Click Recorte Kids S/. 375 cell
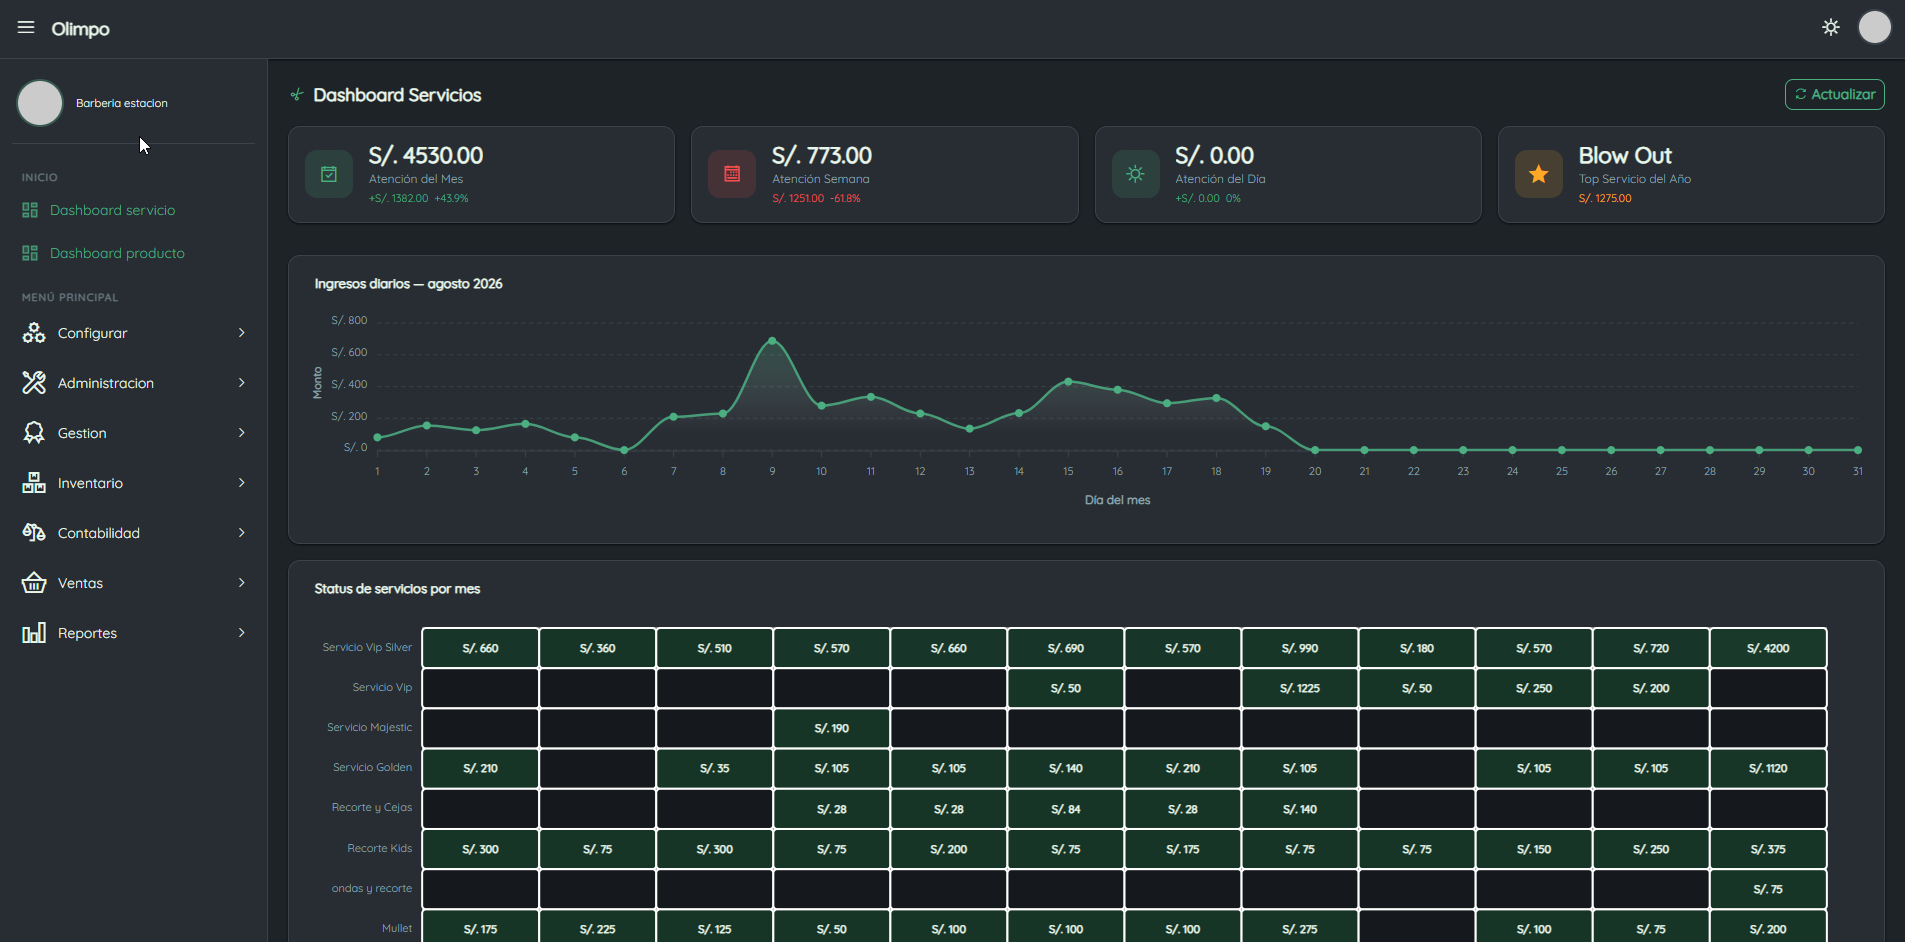Image resolution: width=1907 pixels, height=942 pixels. click(1768, 849)
